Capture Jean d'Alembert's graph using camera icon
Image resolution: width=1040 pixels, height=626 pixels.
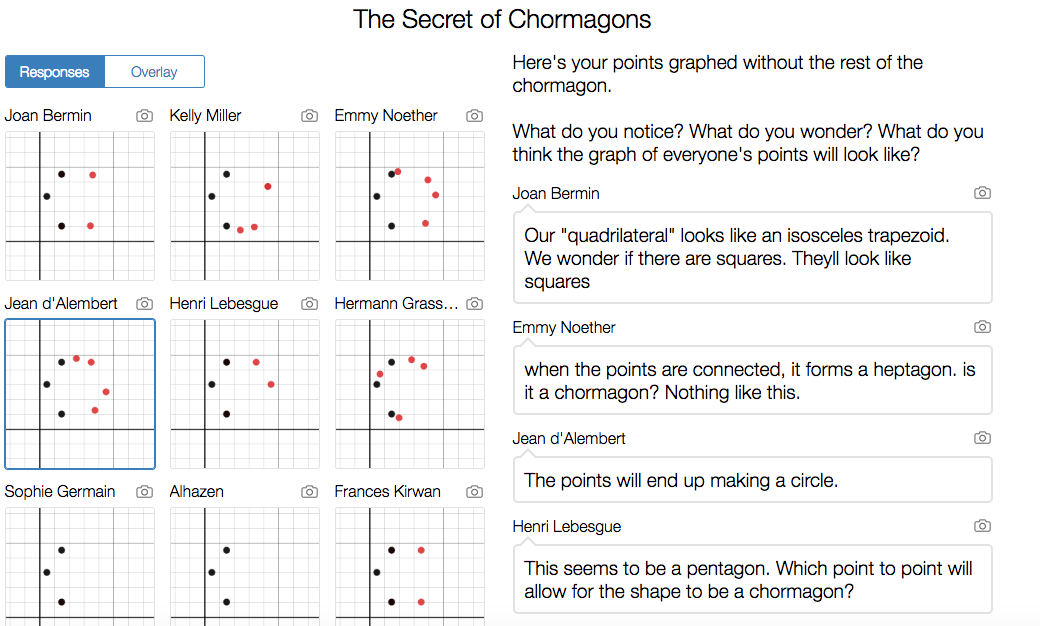tap(145, 304)
